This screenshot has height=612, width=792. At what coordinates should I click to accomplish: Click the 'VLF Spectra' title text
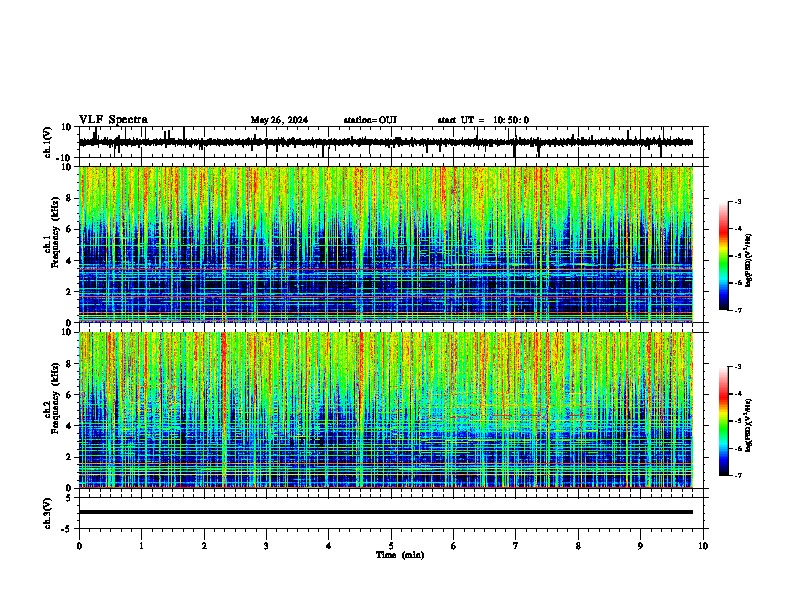[x=113, y=120]
